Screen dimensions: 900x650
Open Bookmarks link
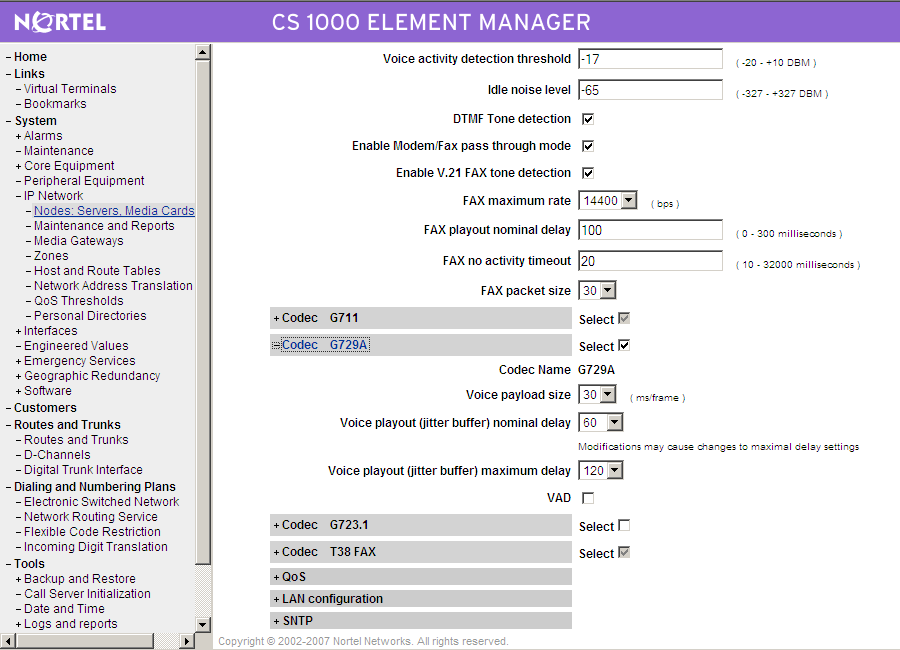click(55, 104)
